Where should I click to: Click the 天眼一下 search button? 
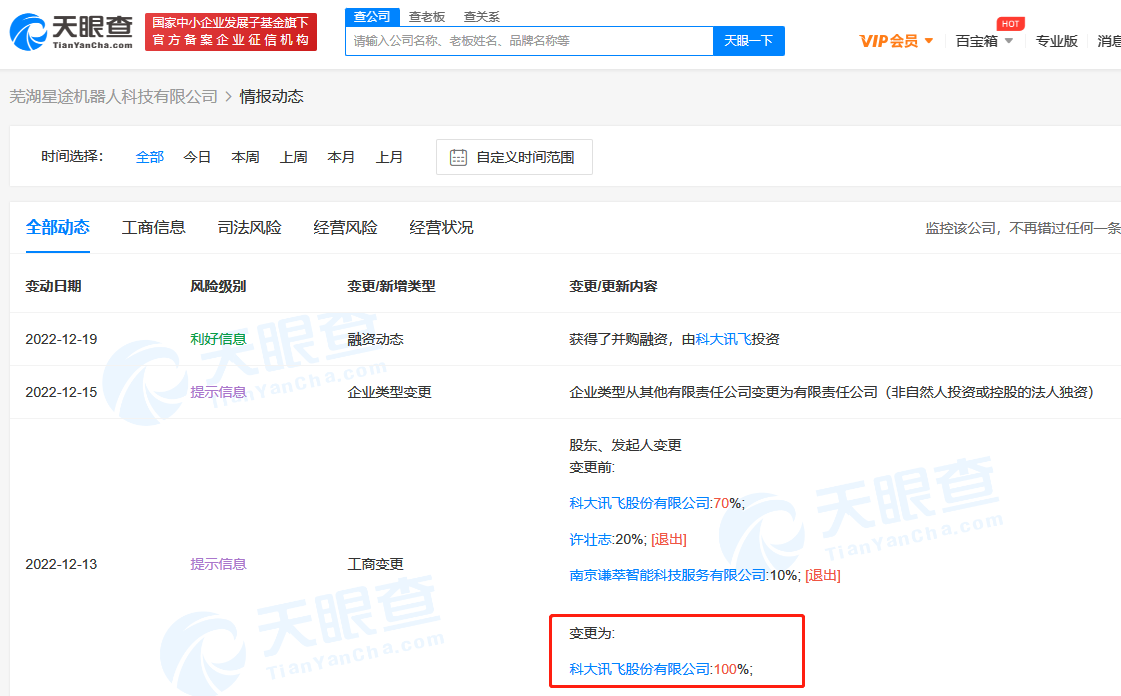click(x=749, y=41)
